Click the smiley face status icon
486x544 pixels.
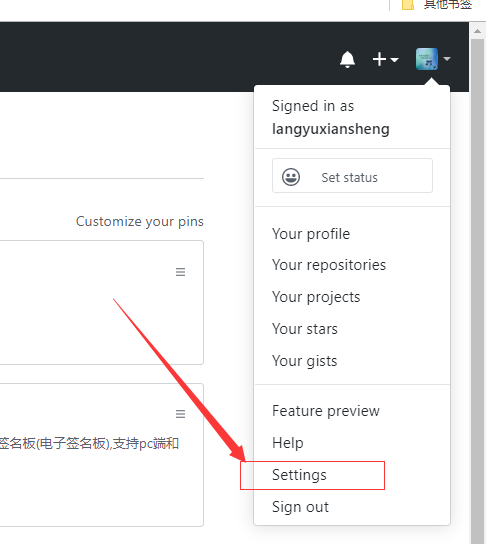pyautogui.click(x=291, y=177)
